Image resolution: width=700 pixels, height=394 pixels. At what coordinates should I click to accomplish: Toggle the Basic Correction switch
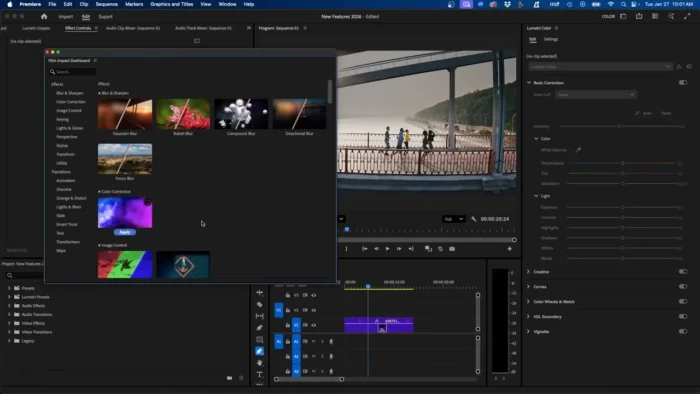pyautogui.click(x=683, y=83)
